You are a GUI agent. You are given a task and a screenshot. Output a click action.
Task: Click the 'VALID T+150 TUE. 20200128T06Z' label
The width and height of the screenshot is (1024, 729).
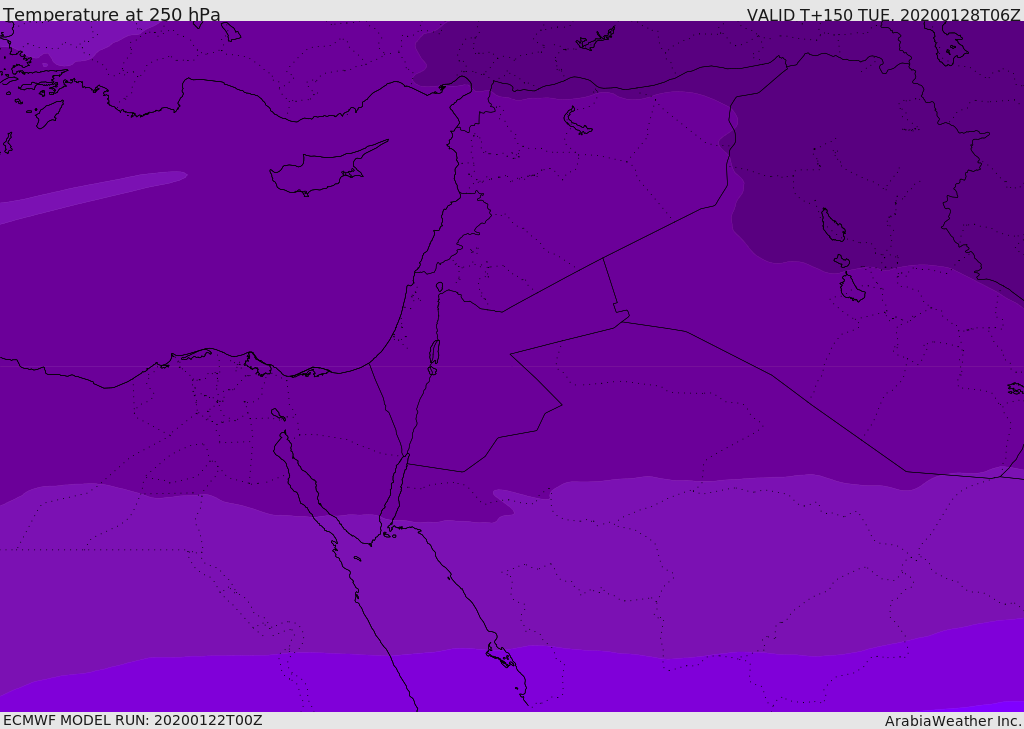coord(884,15)
